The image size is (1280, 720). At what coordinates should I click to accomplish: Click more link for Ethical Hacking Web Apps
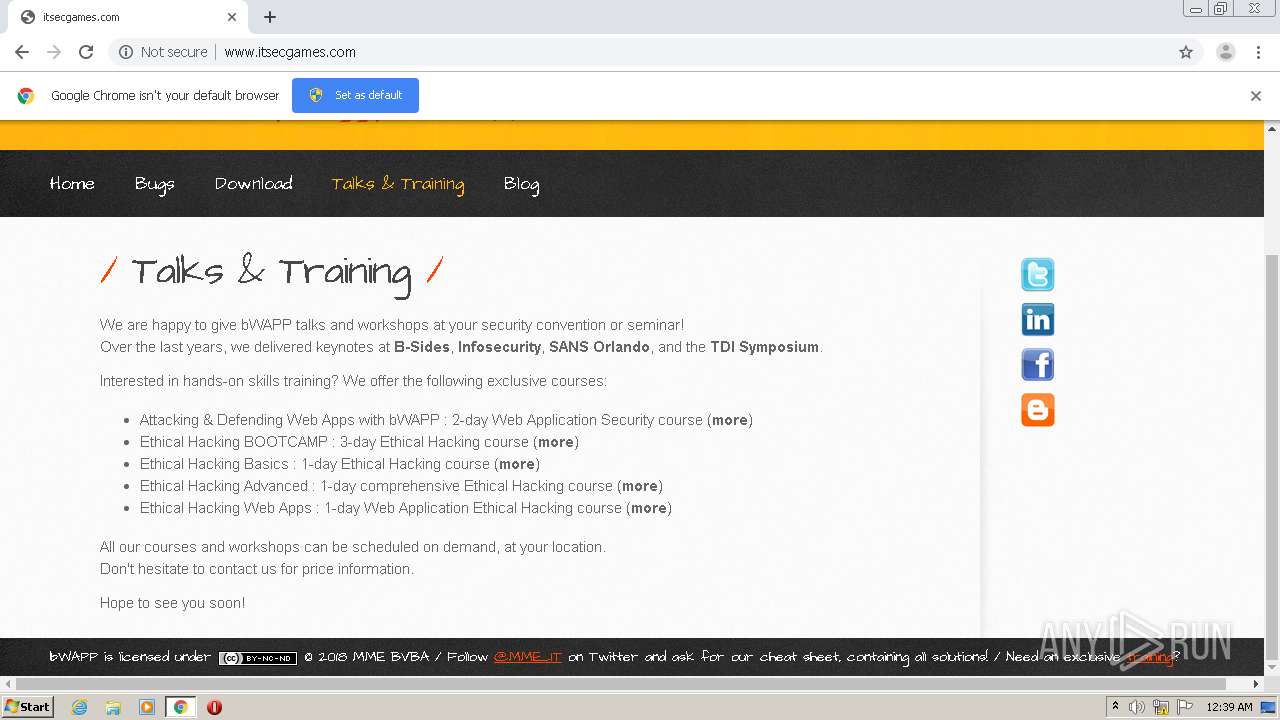click(649, 508)
